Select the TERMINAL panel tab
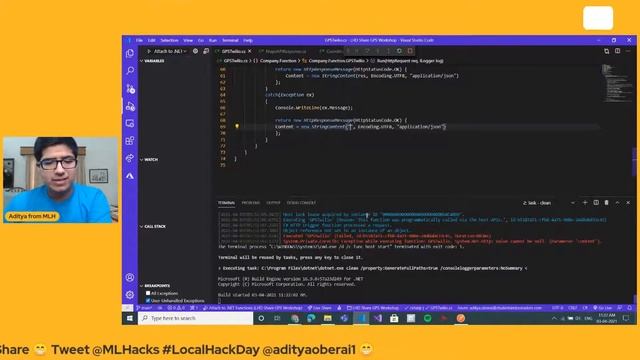 coord(226,203)
